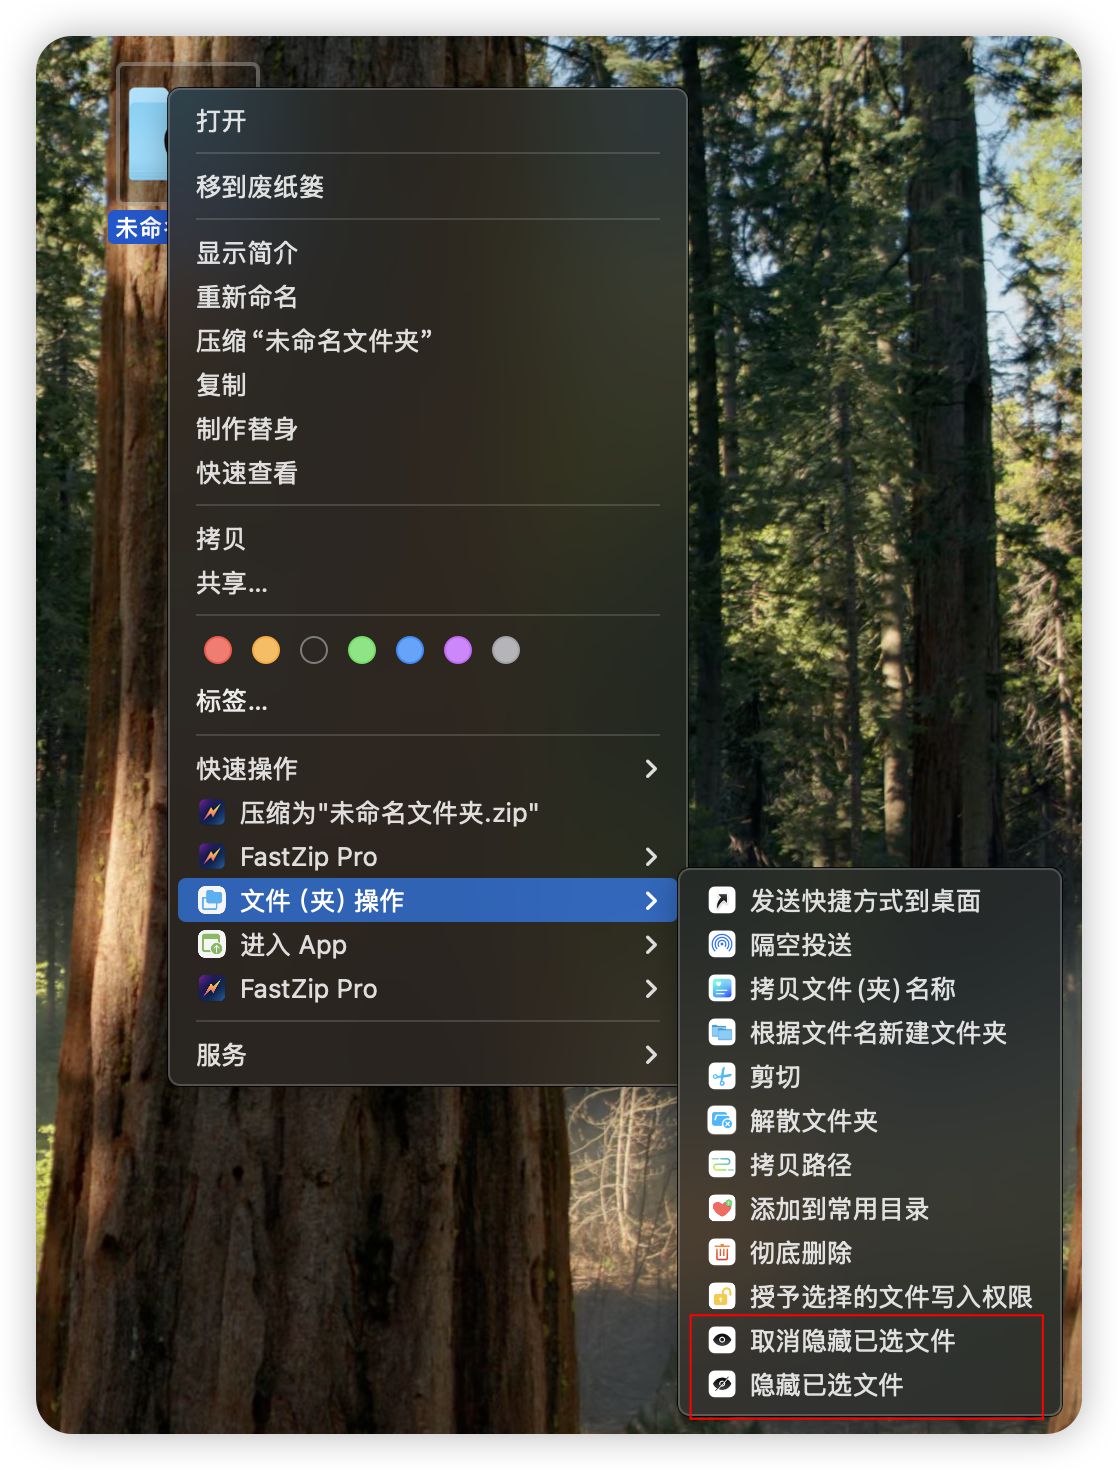The height and width of the screenshot is (1470, 1118).
Task: Apply the purple color tag
Action: (458, 650)
